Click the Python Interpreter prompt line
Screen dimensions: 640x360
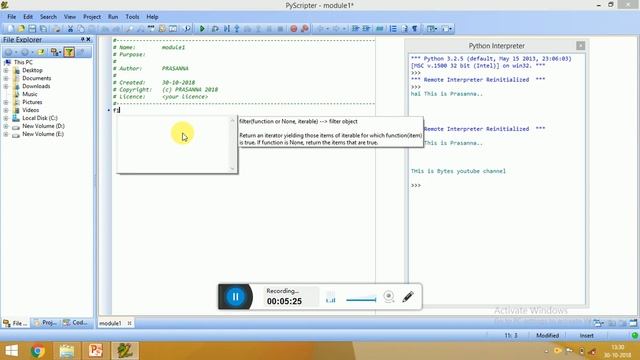(416, 185)
